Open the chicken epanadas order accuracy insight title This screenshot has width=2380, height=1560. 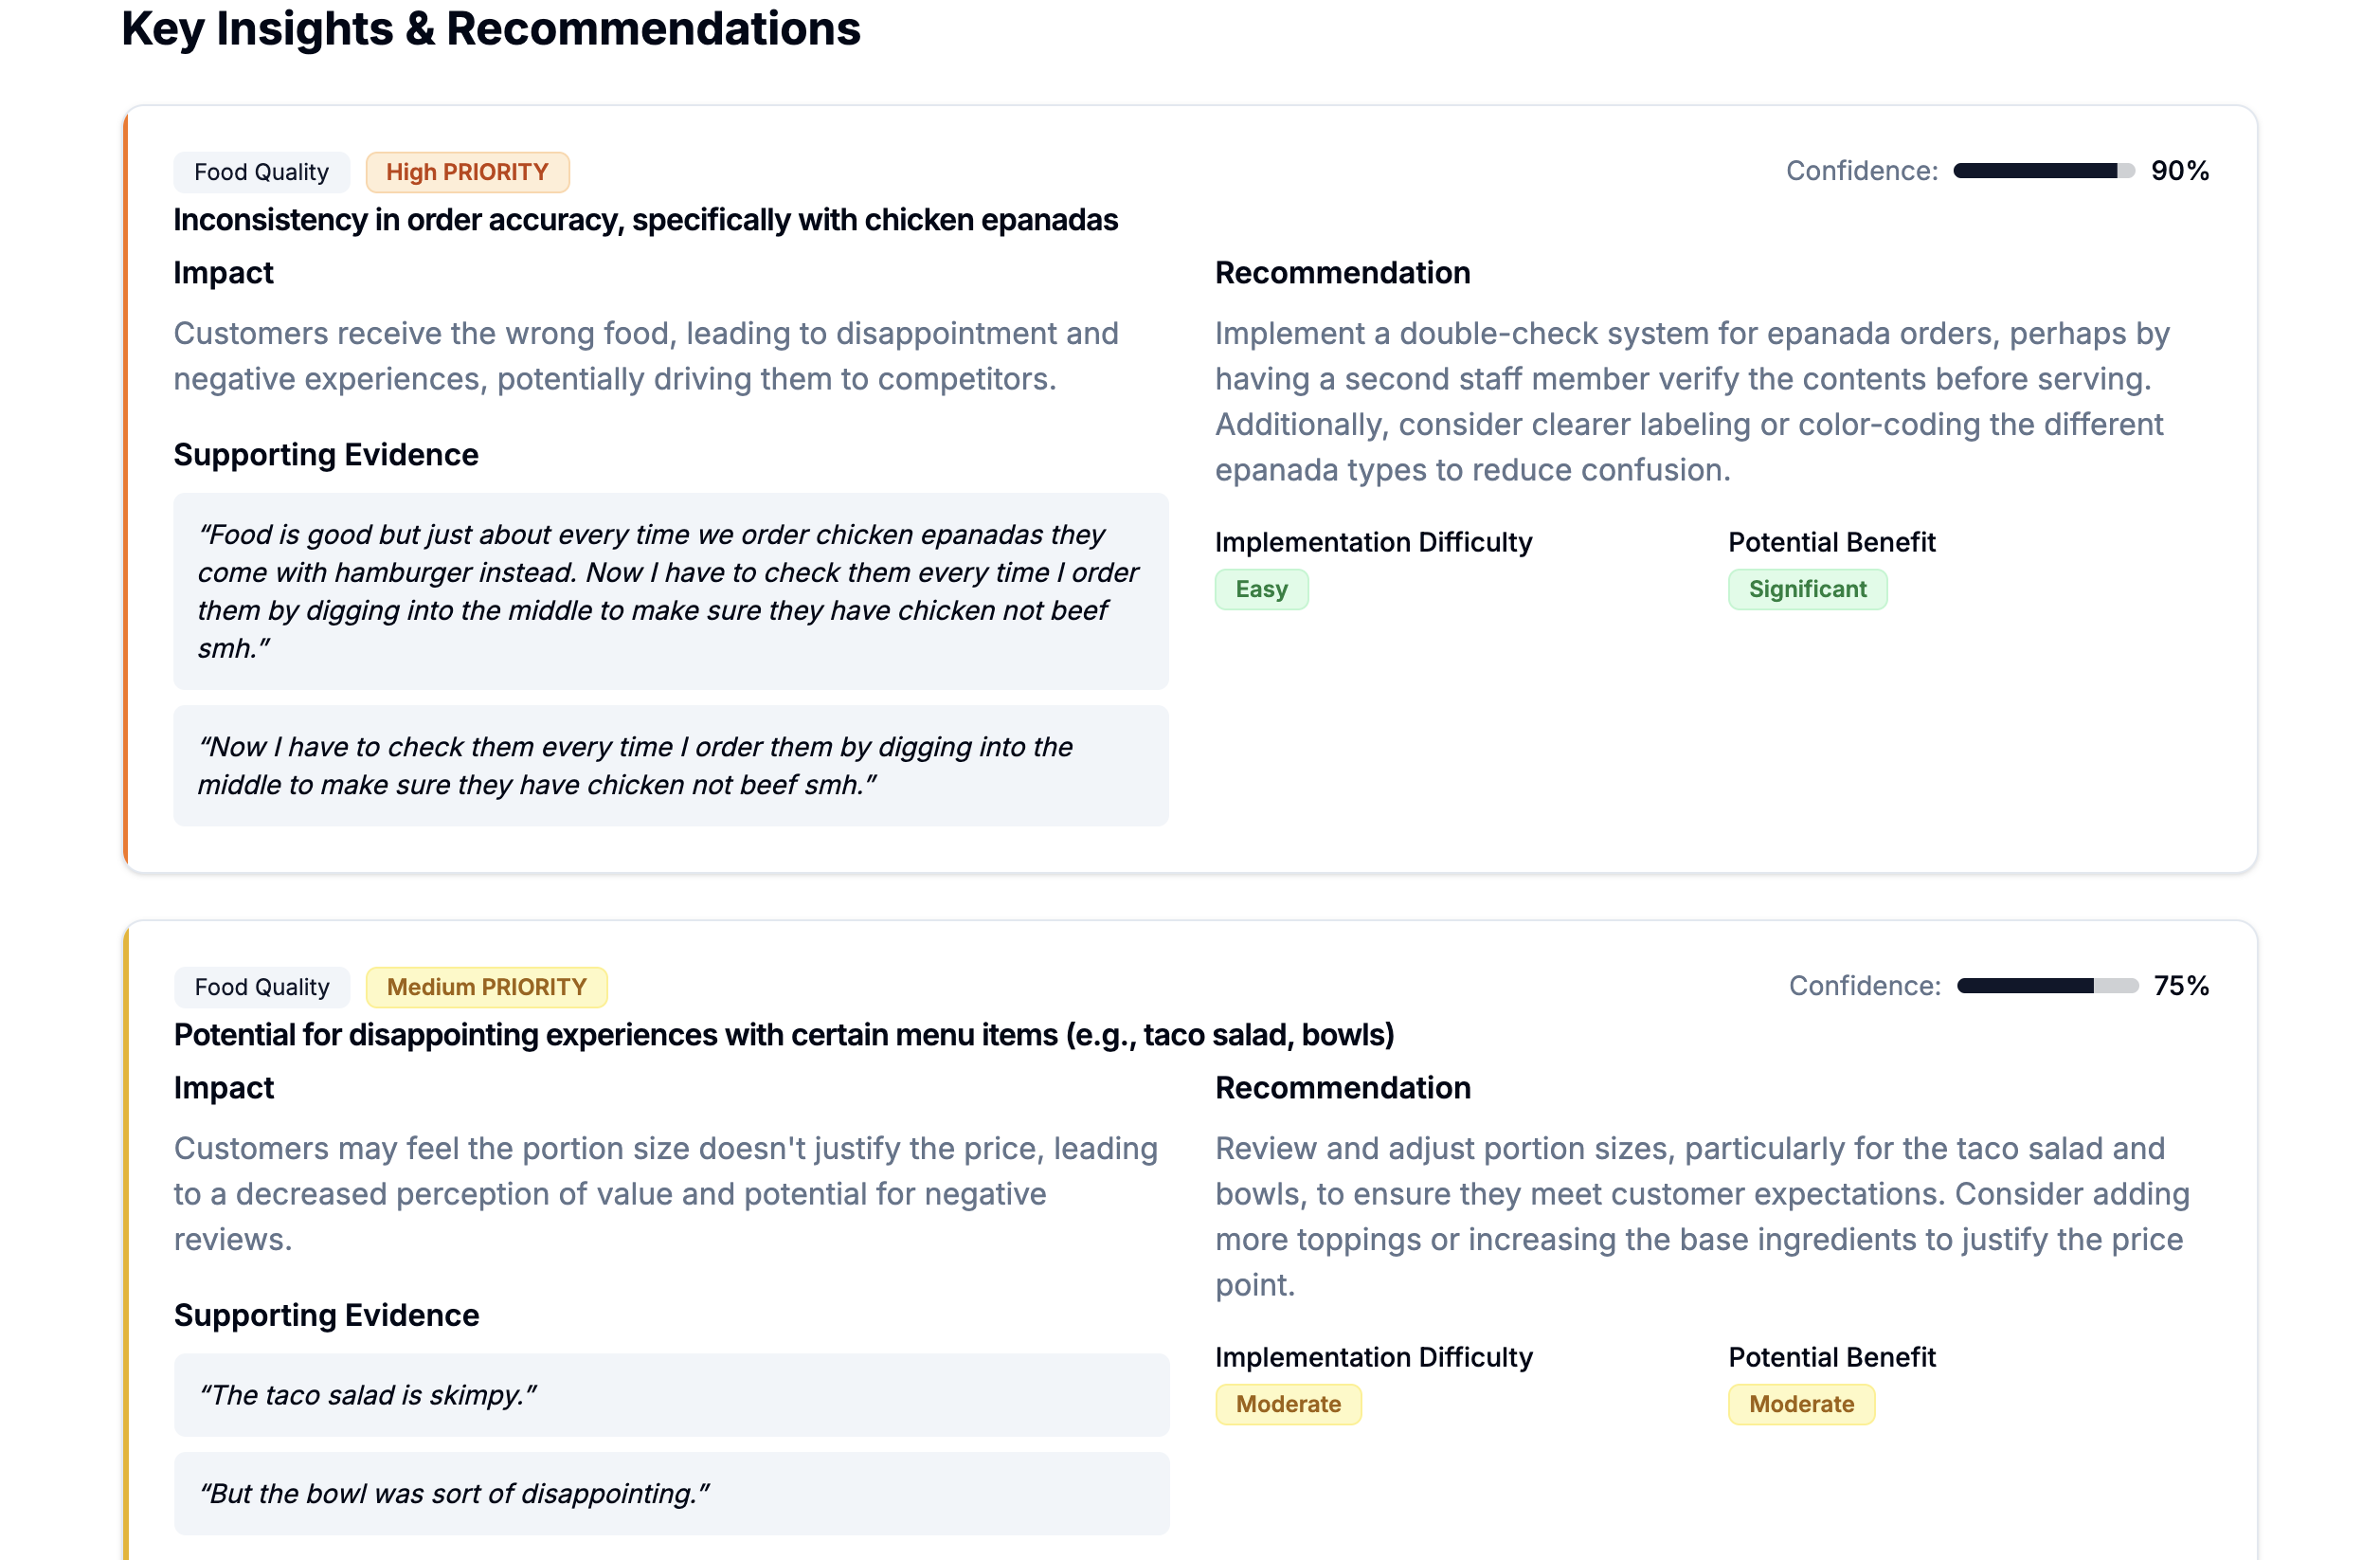click(645, 220)
